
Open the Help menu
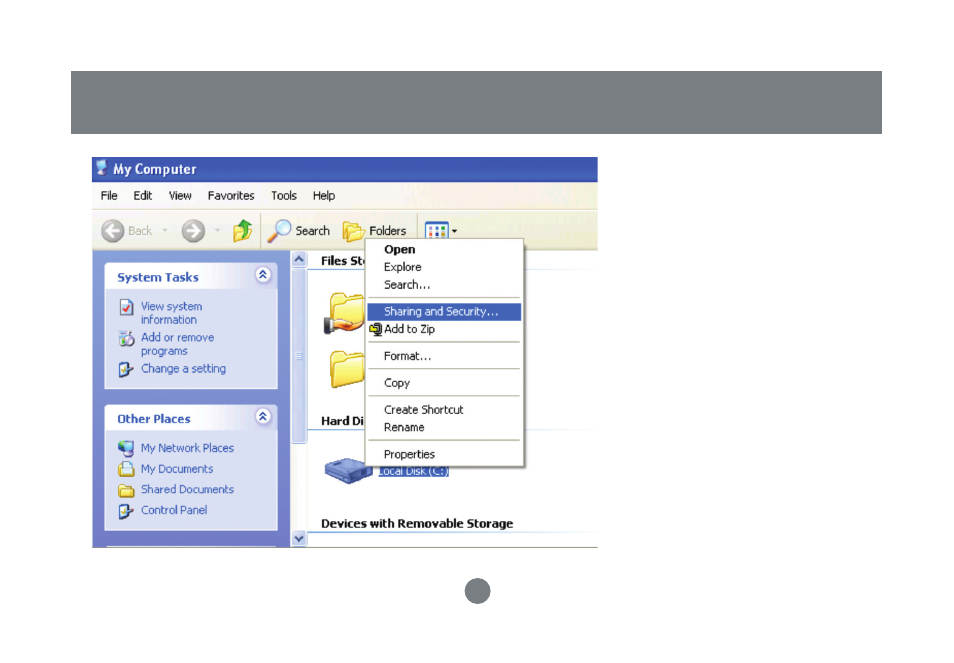click(x=324, y=196)
